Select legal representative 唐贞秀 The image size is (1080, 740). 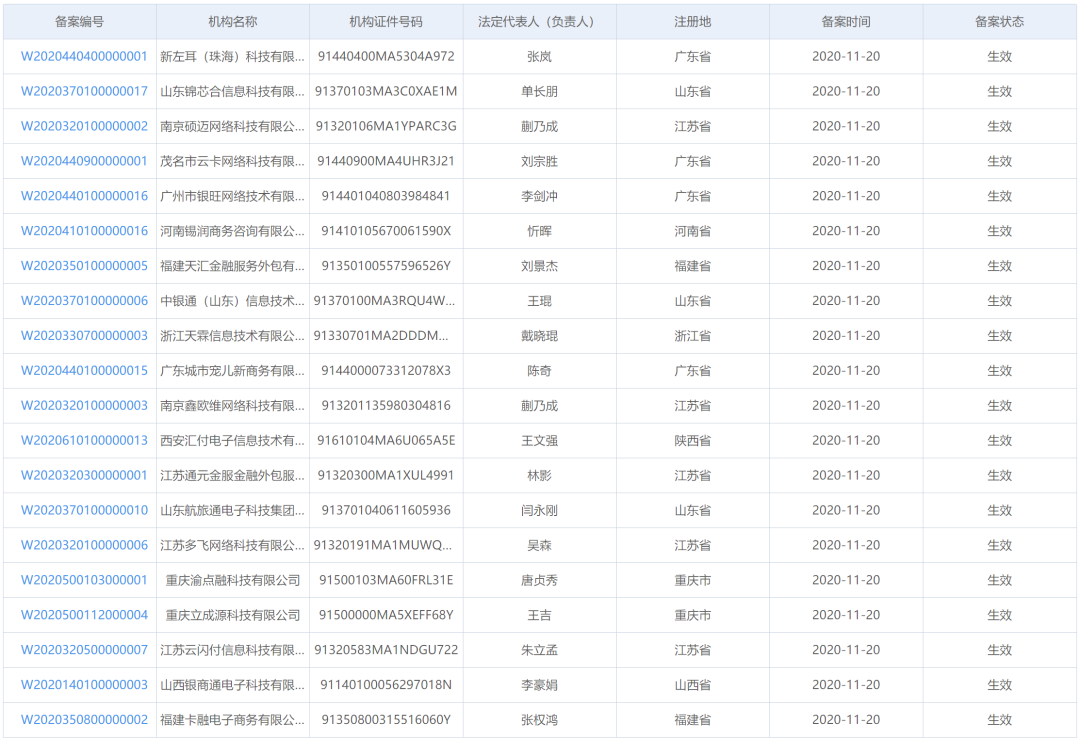point(539,580)
